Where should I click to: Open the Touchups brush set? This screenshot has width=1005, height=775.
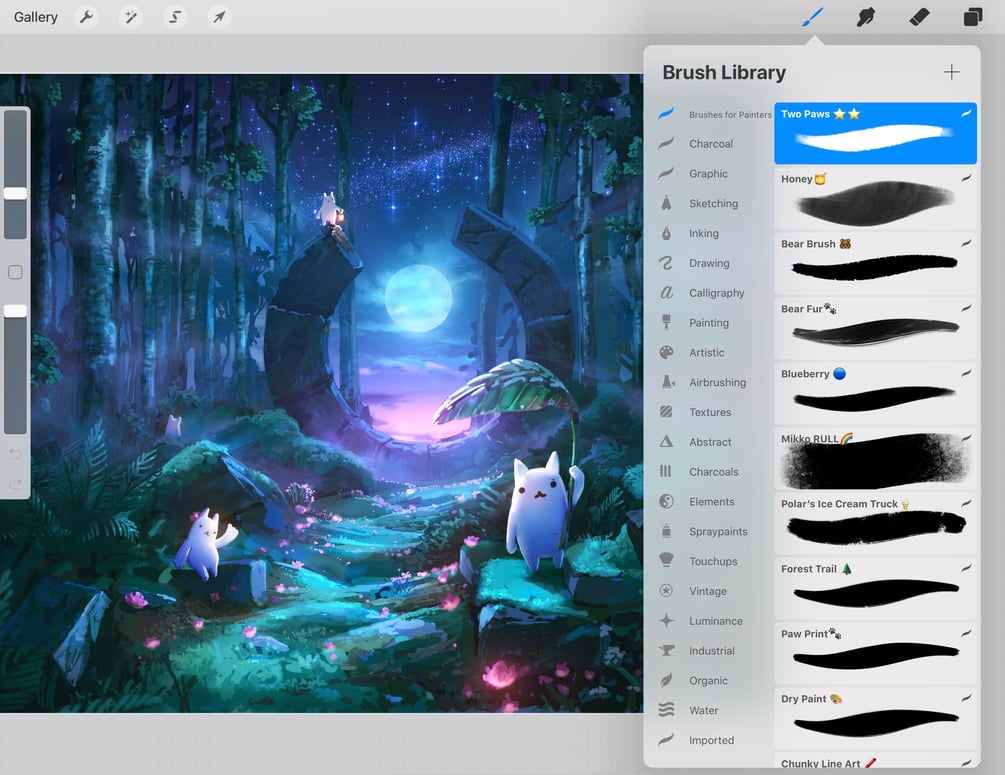coord(715,561)
